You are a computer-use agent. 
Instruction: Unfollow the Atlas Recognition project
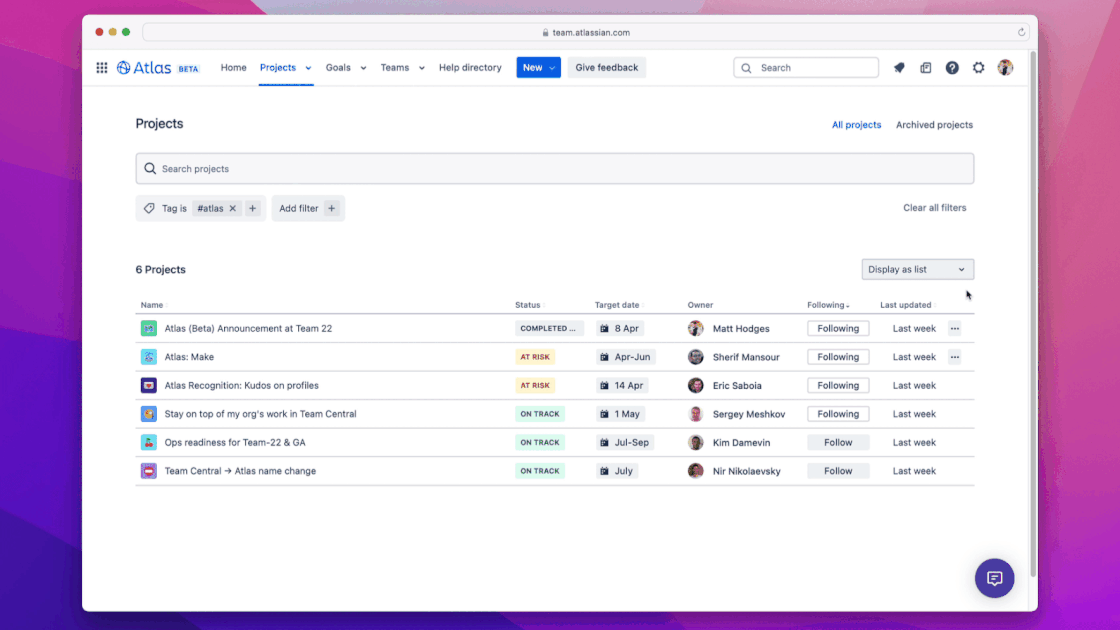click(838, 385)
